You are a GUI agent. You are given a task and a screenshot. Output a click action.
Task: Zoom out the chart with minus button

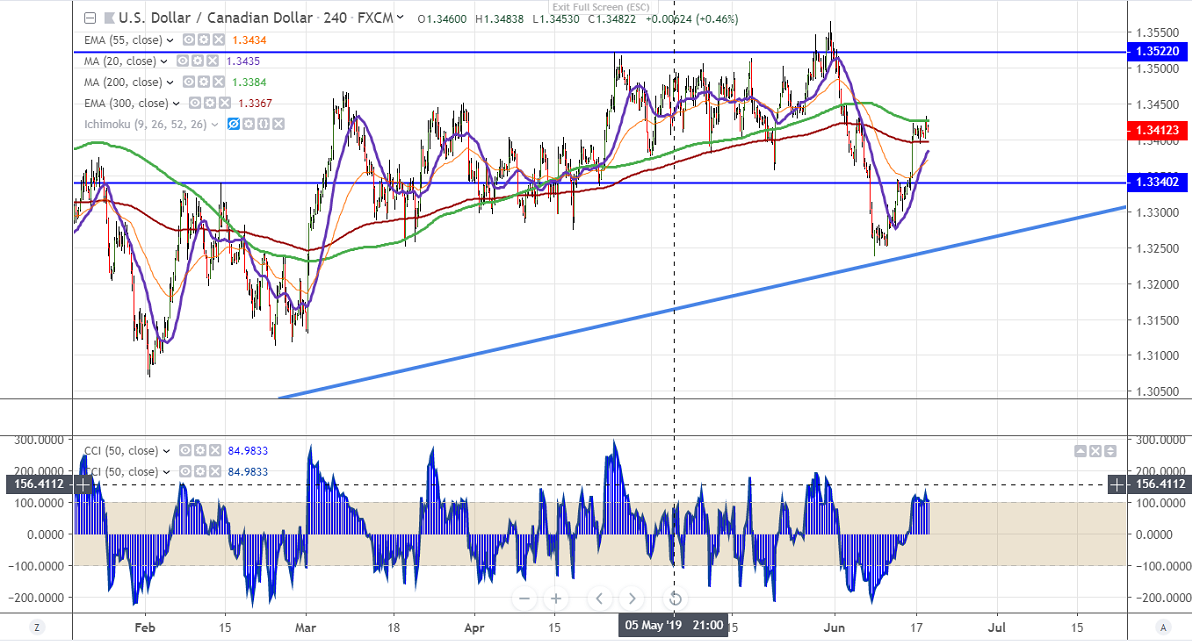click(x=524, y=599)
